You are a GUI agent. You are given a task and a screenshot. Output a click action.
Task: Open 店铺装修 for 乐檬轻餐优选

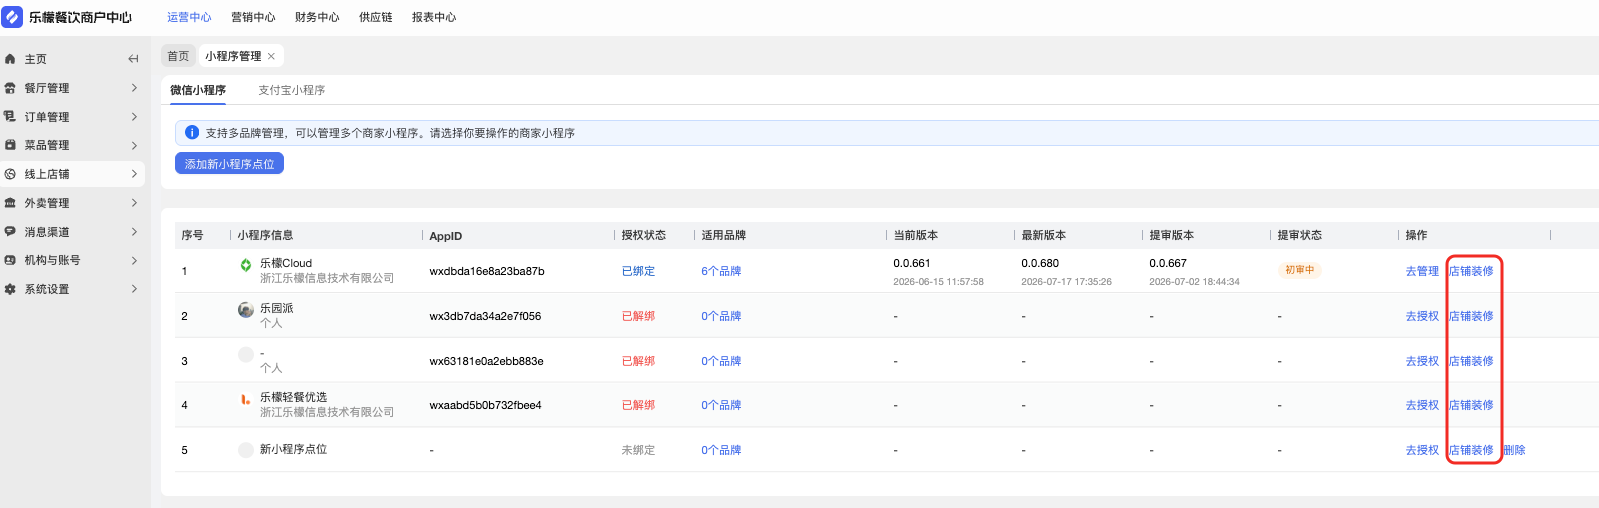point(1471,405)
